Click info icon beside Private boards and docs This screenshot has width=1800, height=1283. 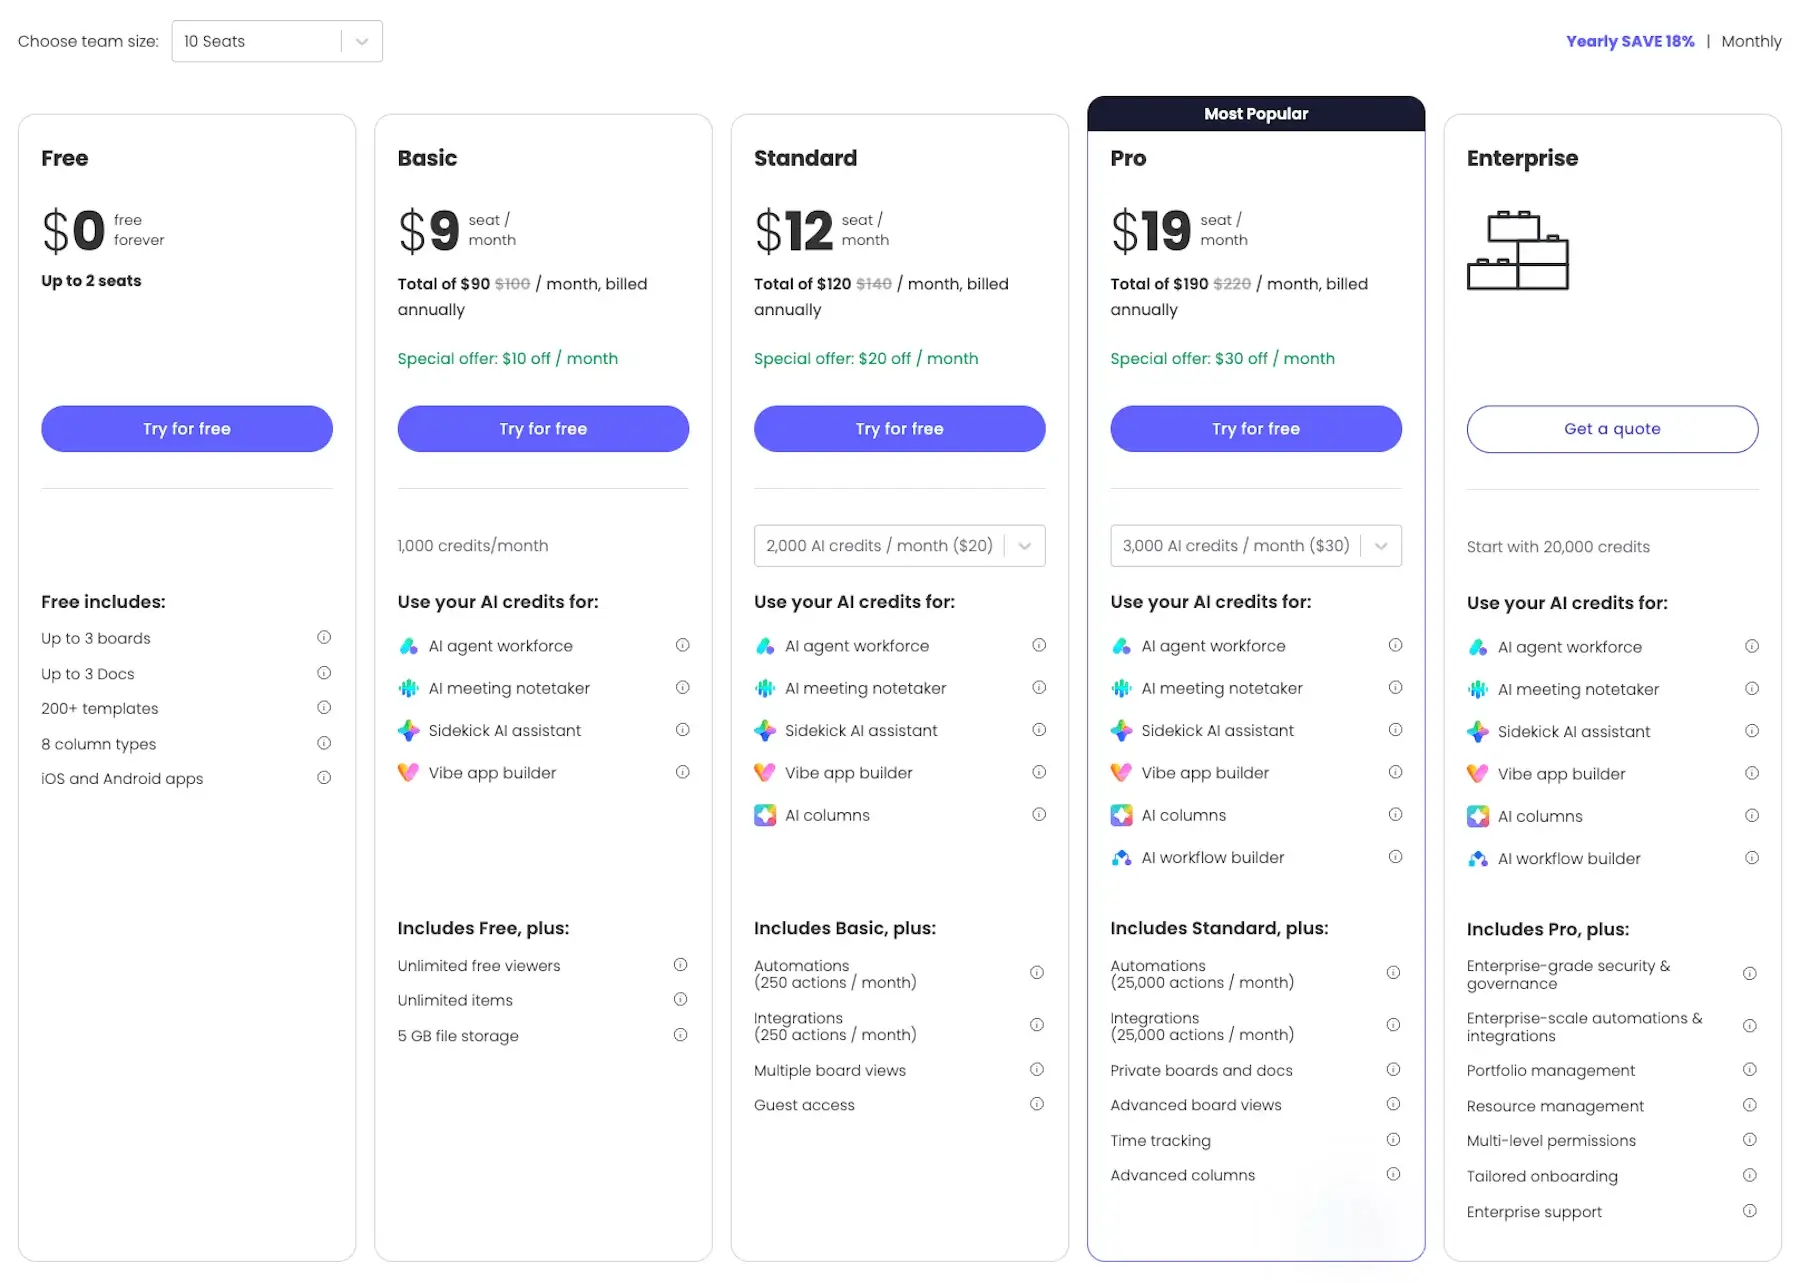[1393, 1069]
